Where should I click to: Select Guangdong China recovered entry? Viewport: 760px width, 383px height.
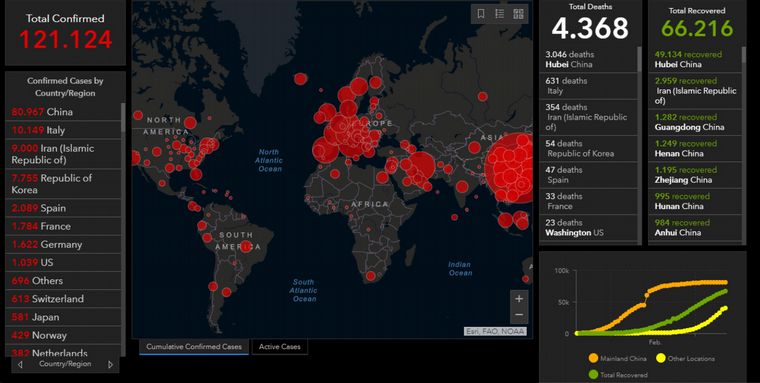pos(696,122)
